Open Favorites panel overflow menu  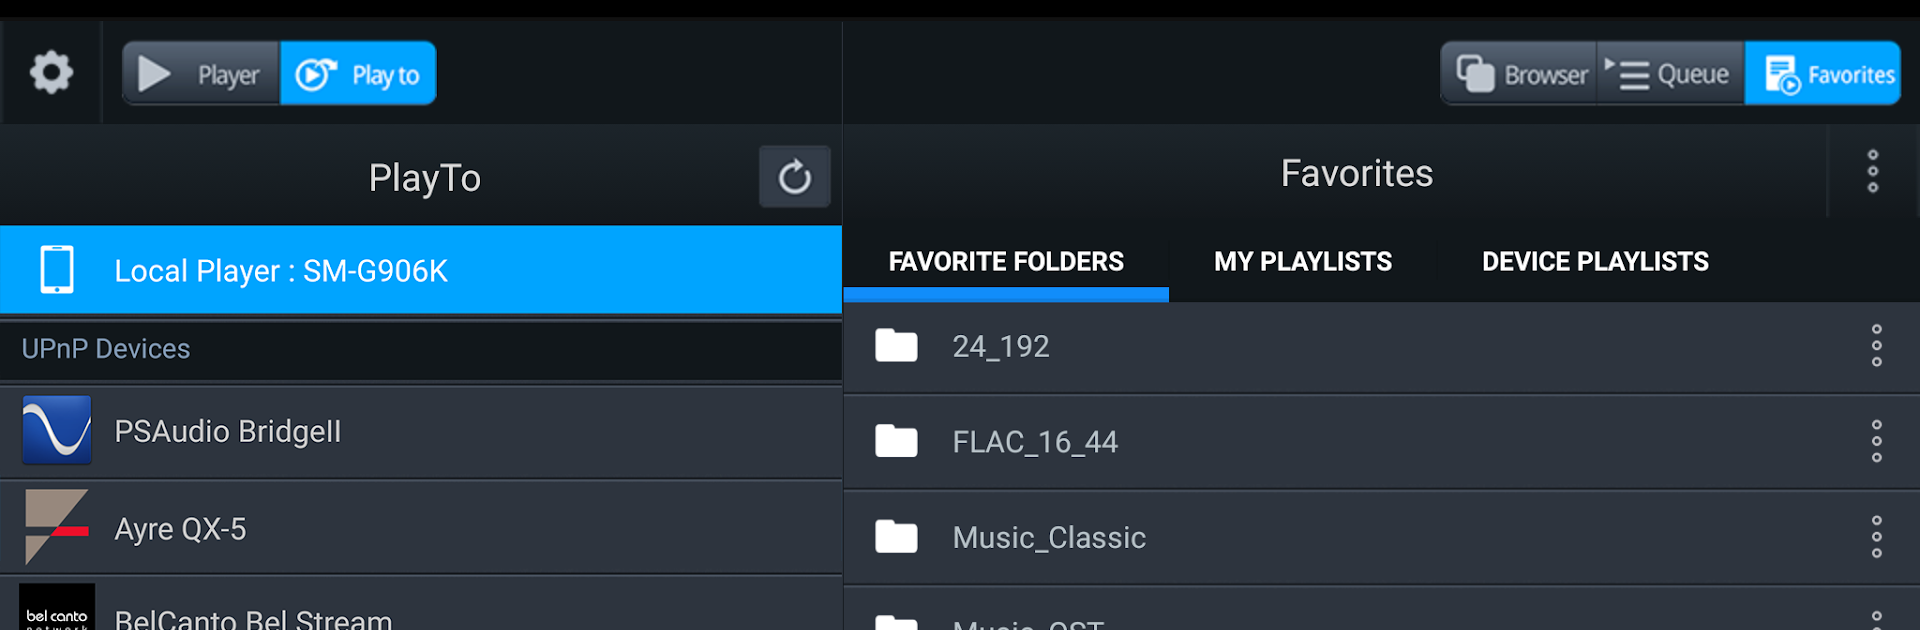1873,172
